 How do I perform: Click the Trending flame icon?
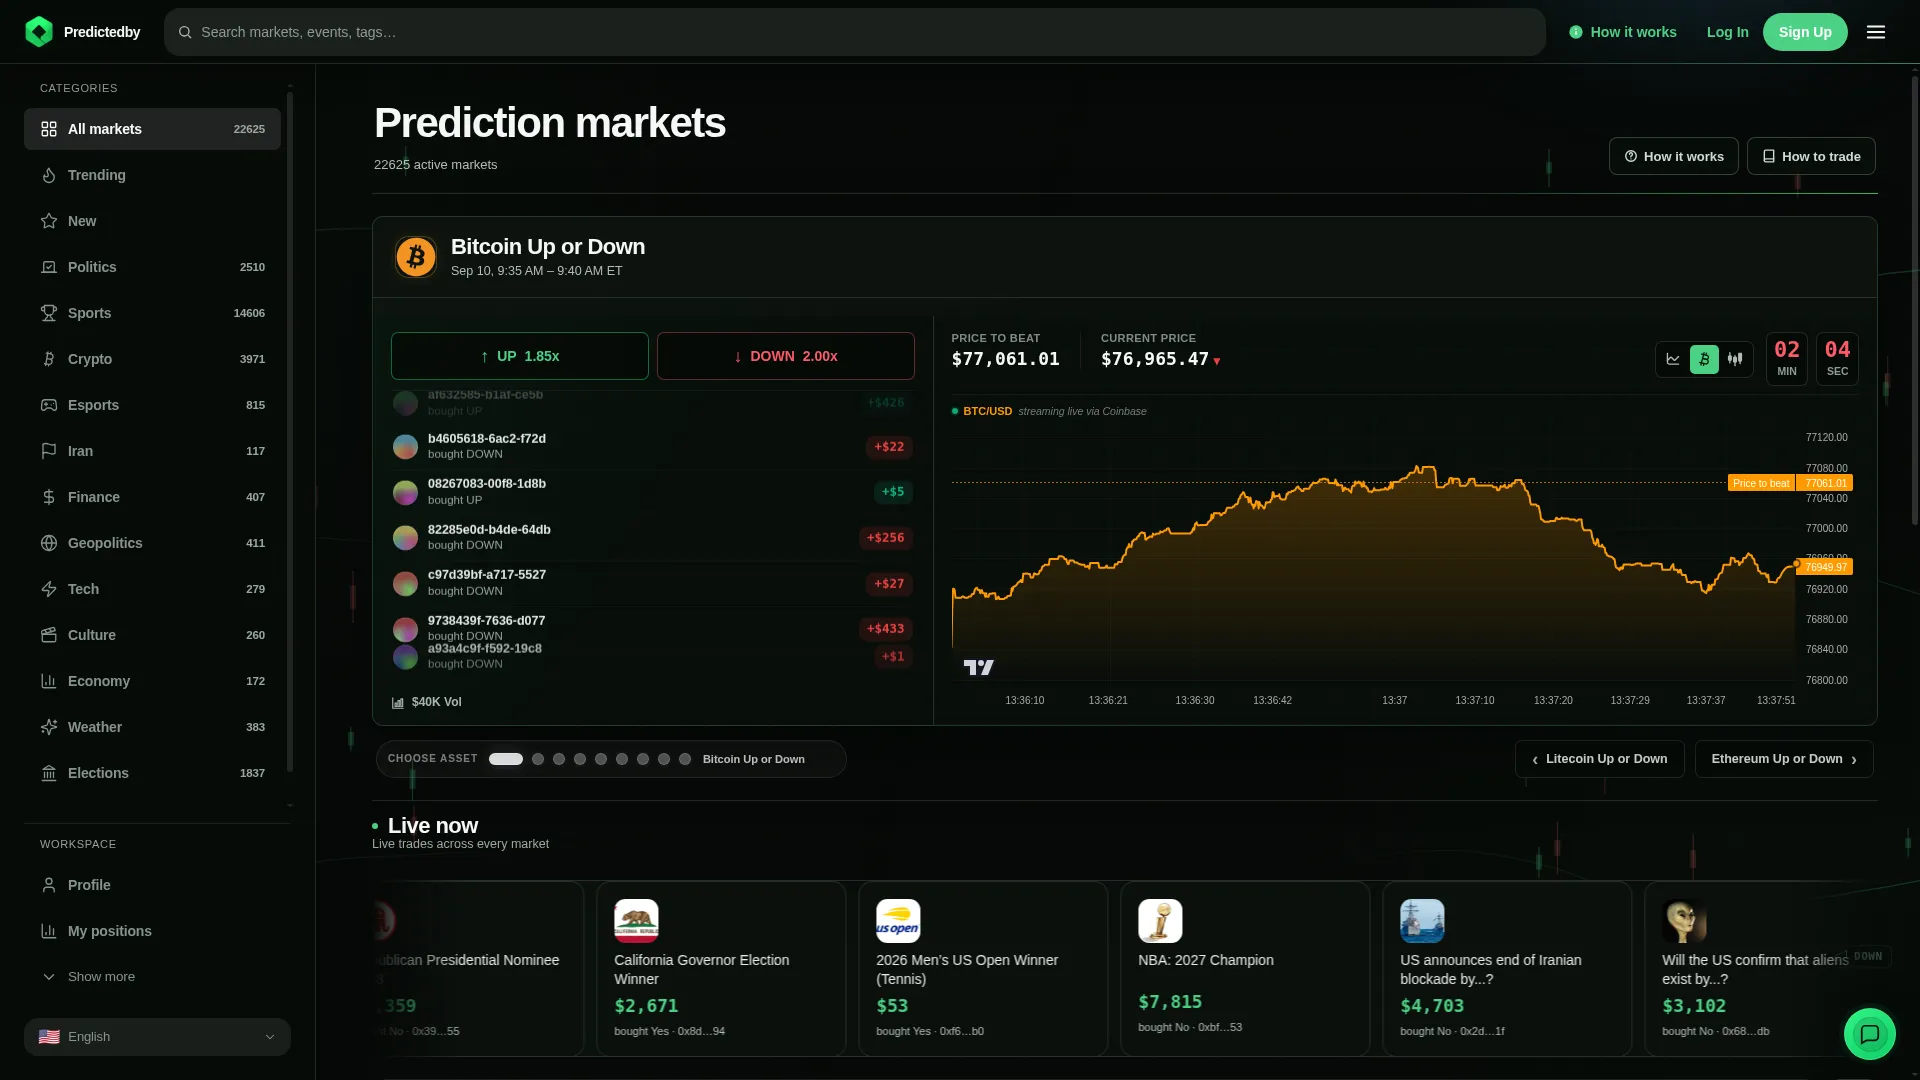click(49, 175)
